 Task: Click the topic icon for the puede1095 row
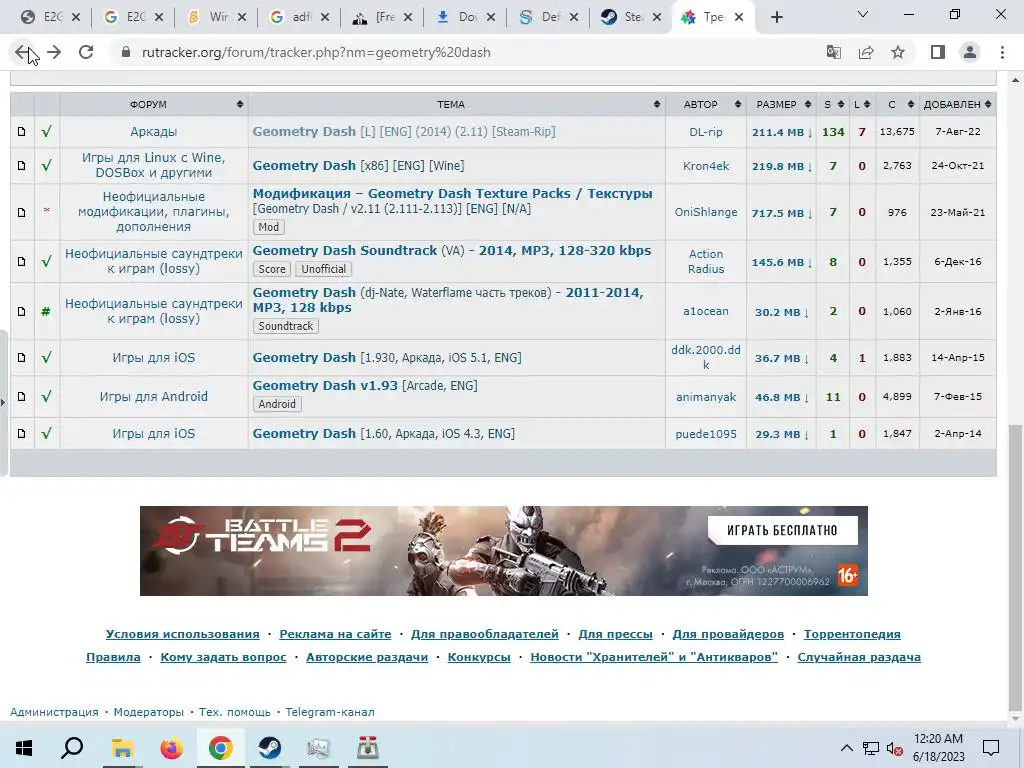tap(22, 434)
